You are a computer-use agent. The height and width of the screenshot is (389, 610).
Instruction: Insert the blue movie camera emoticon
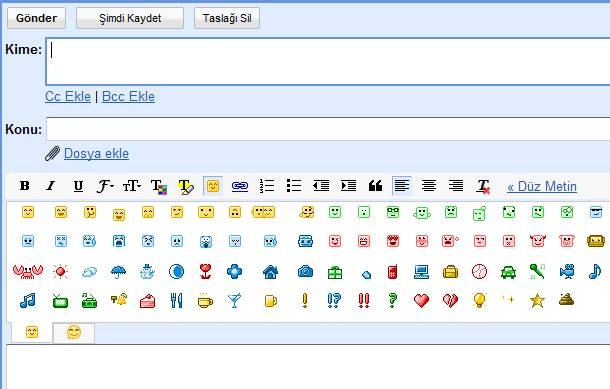[x=567, y=271]
